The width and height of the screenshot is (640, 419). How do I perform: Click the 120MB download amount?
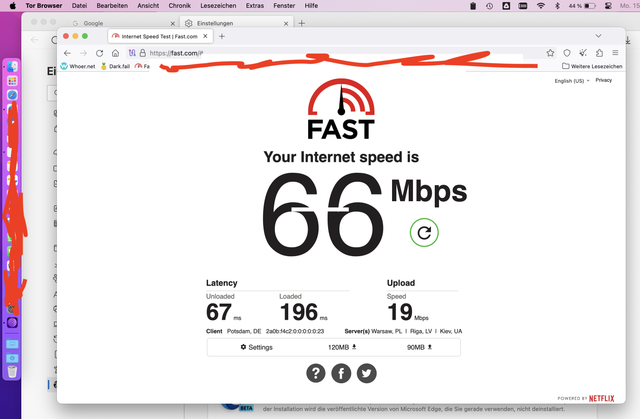point(342,347)
